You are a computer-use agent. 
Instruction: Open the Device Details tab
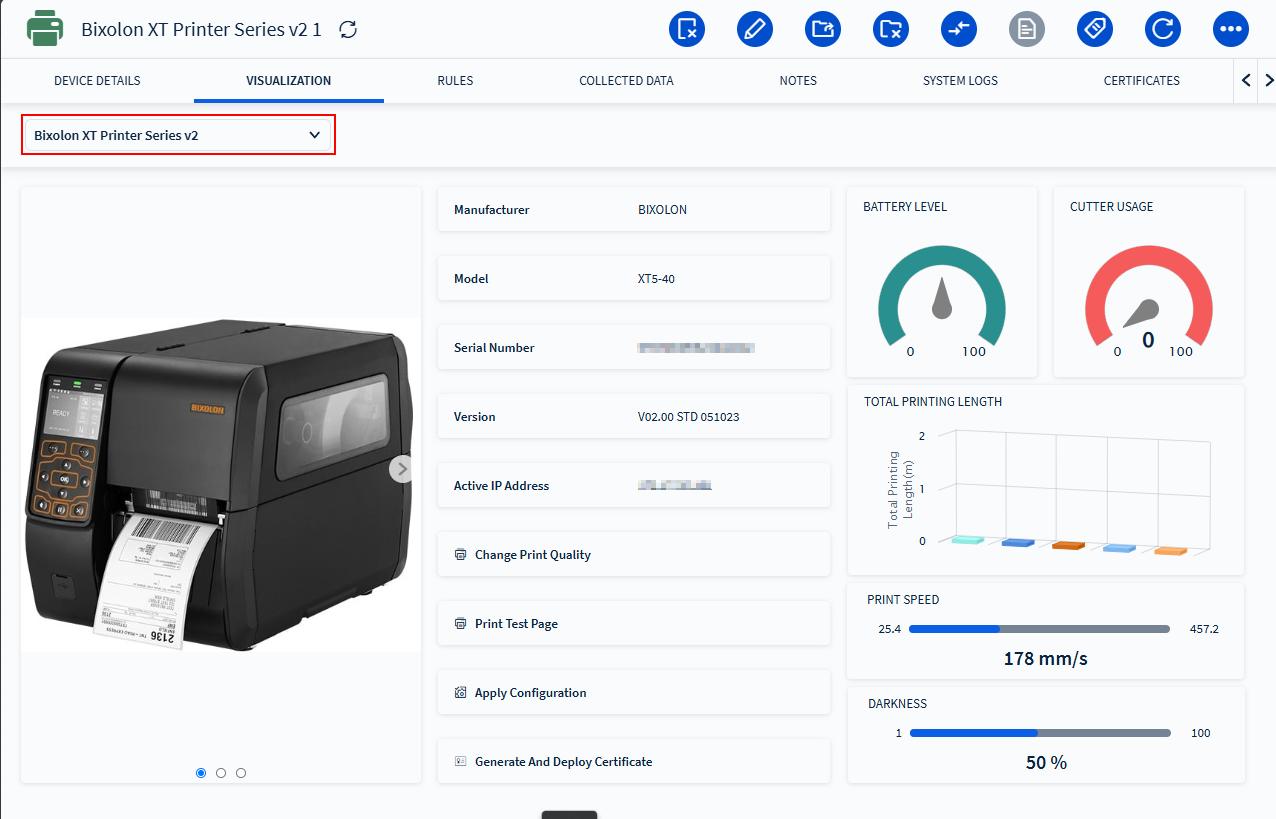click(x=97, y=81)
